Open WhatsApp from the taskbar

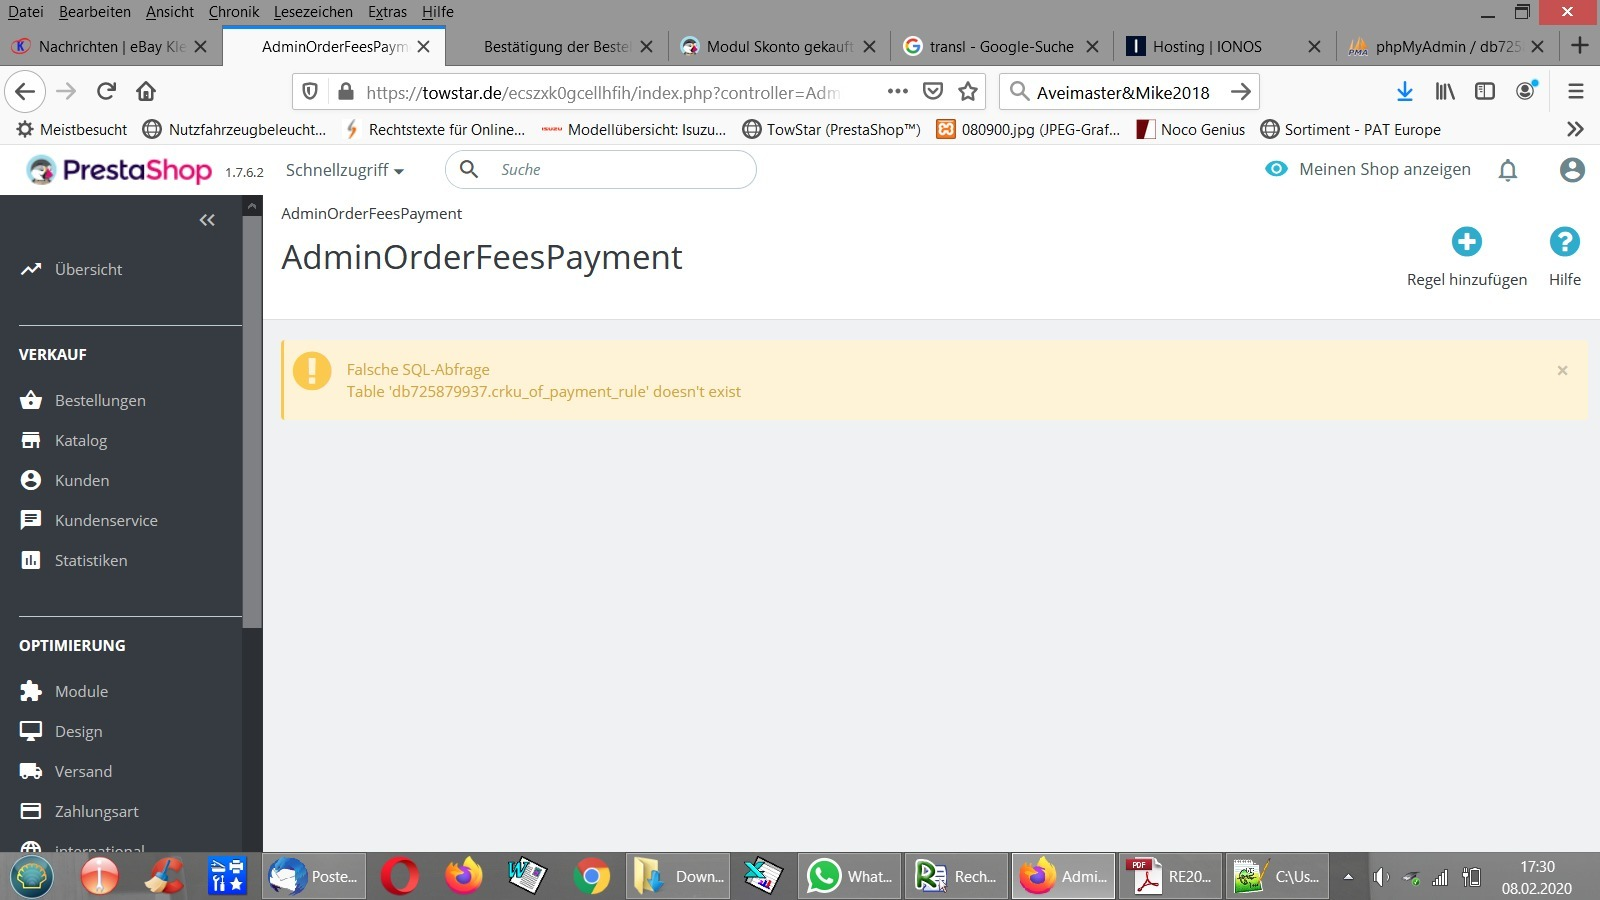pyautogui.click(x=850, y=877)
